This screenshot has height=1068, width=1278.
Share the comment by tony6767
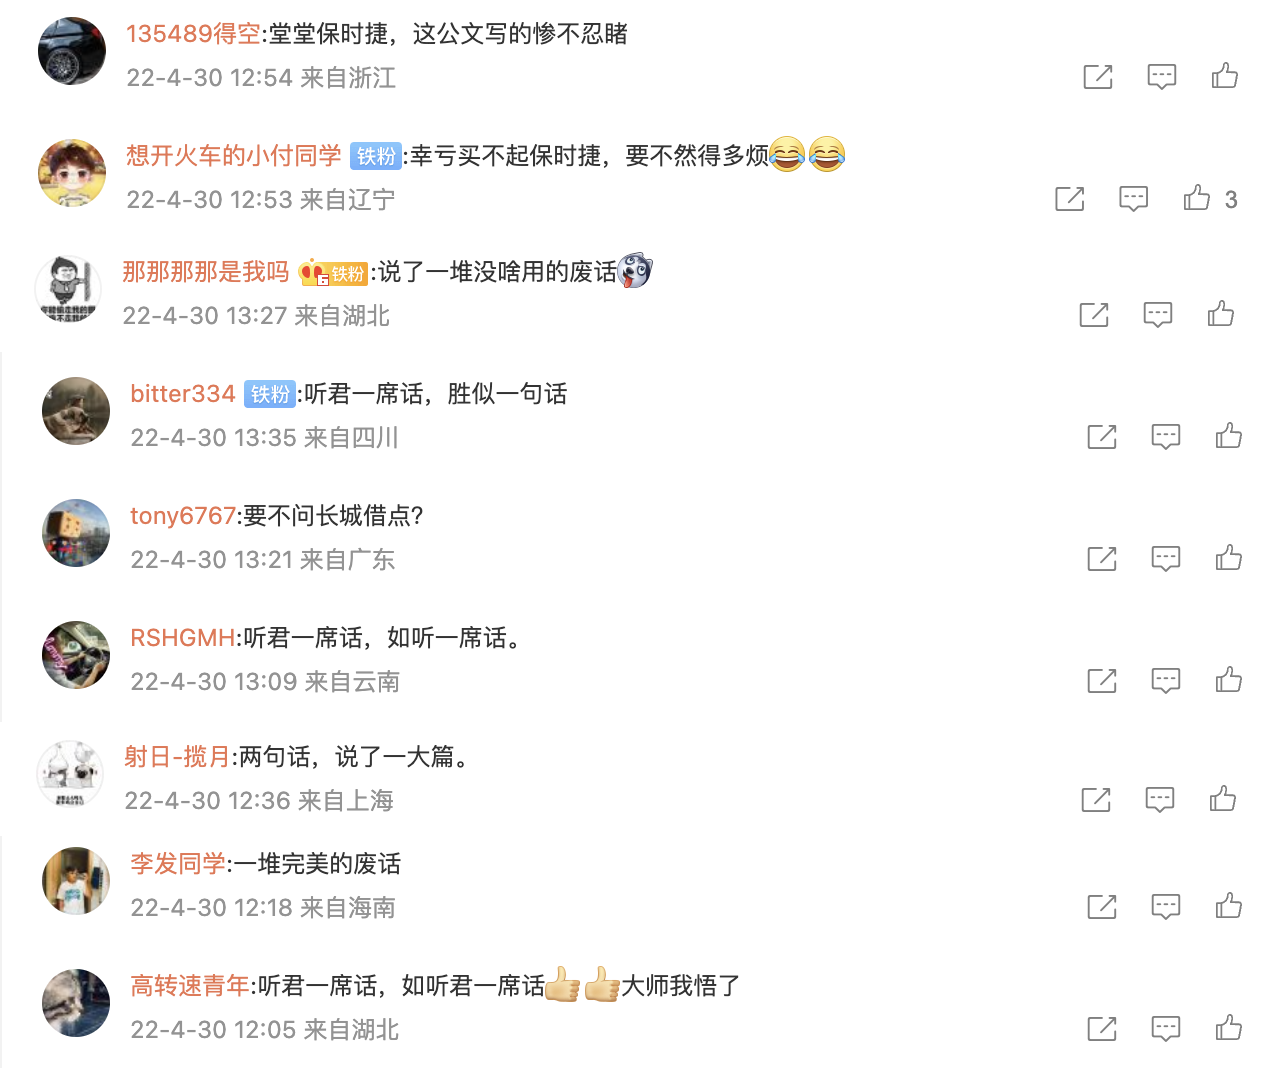click(1102, 558)
